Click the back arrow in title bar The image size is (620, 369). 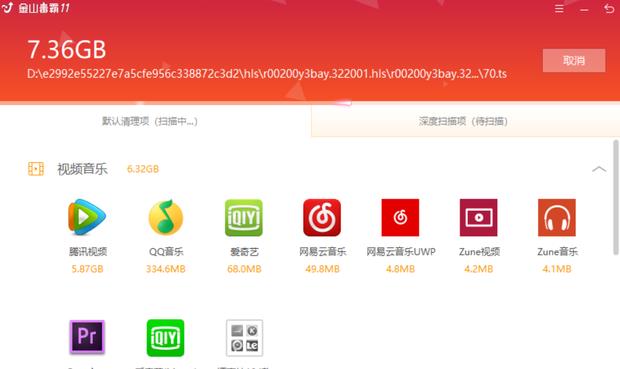(609, 8)
